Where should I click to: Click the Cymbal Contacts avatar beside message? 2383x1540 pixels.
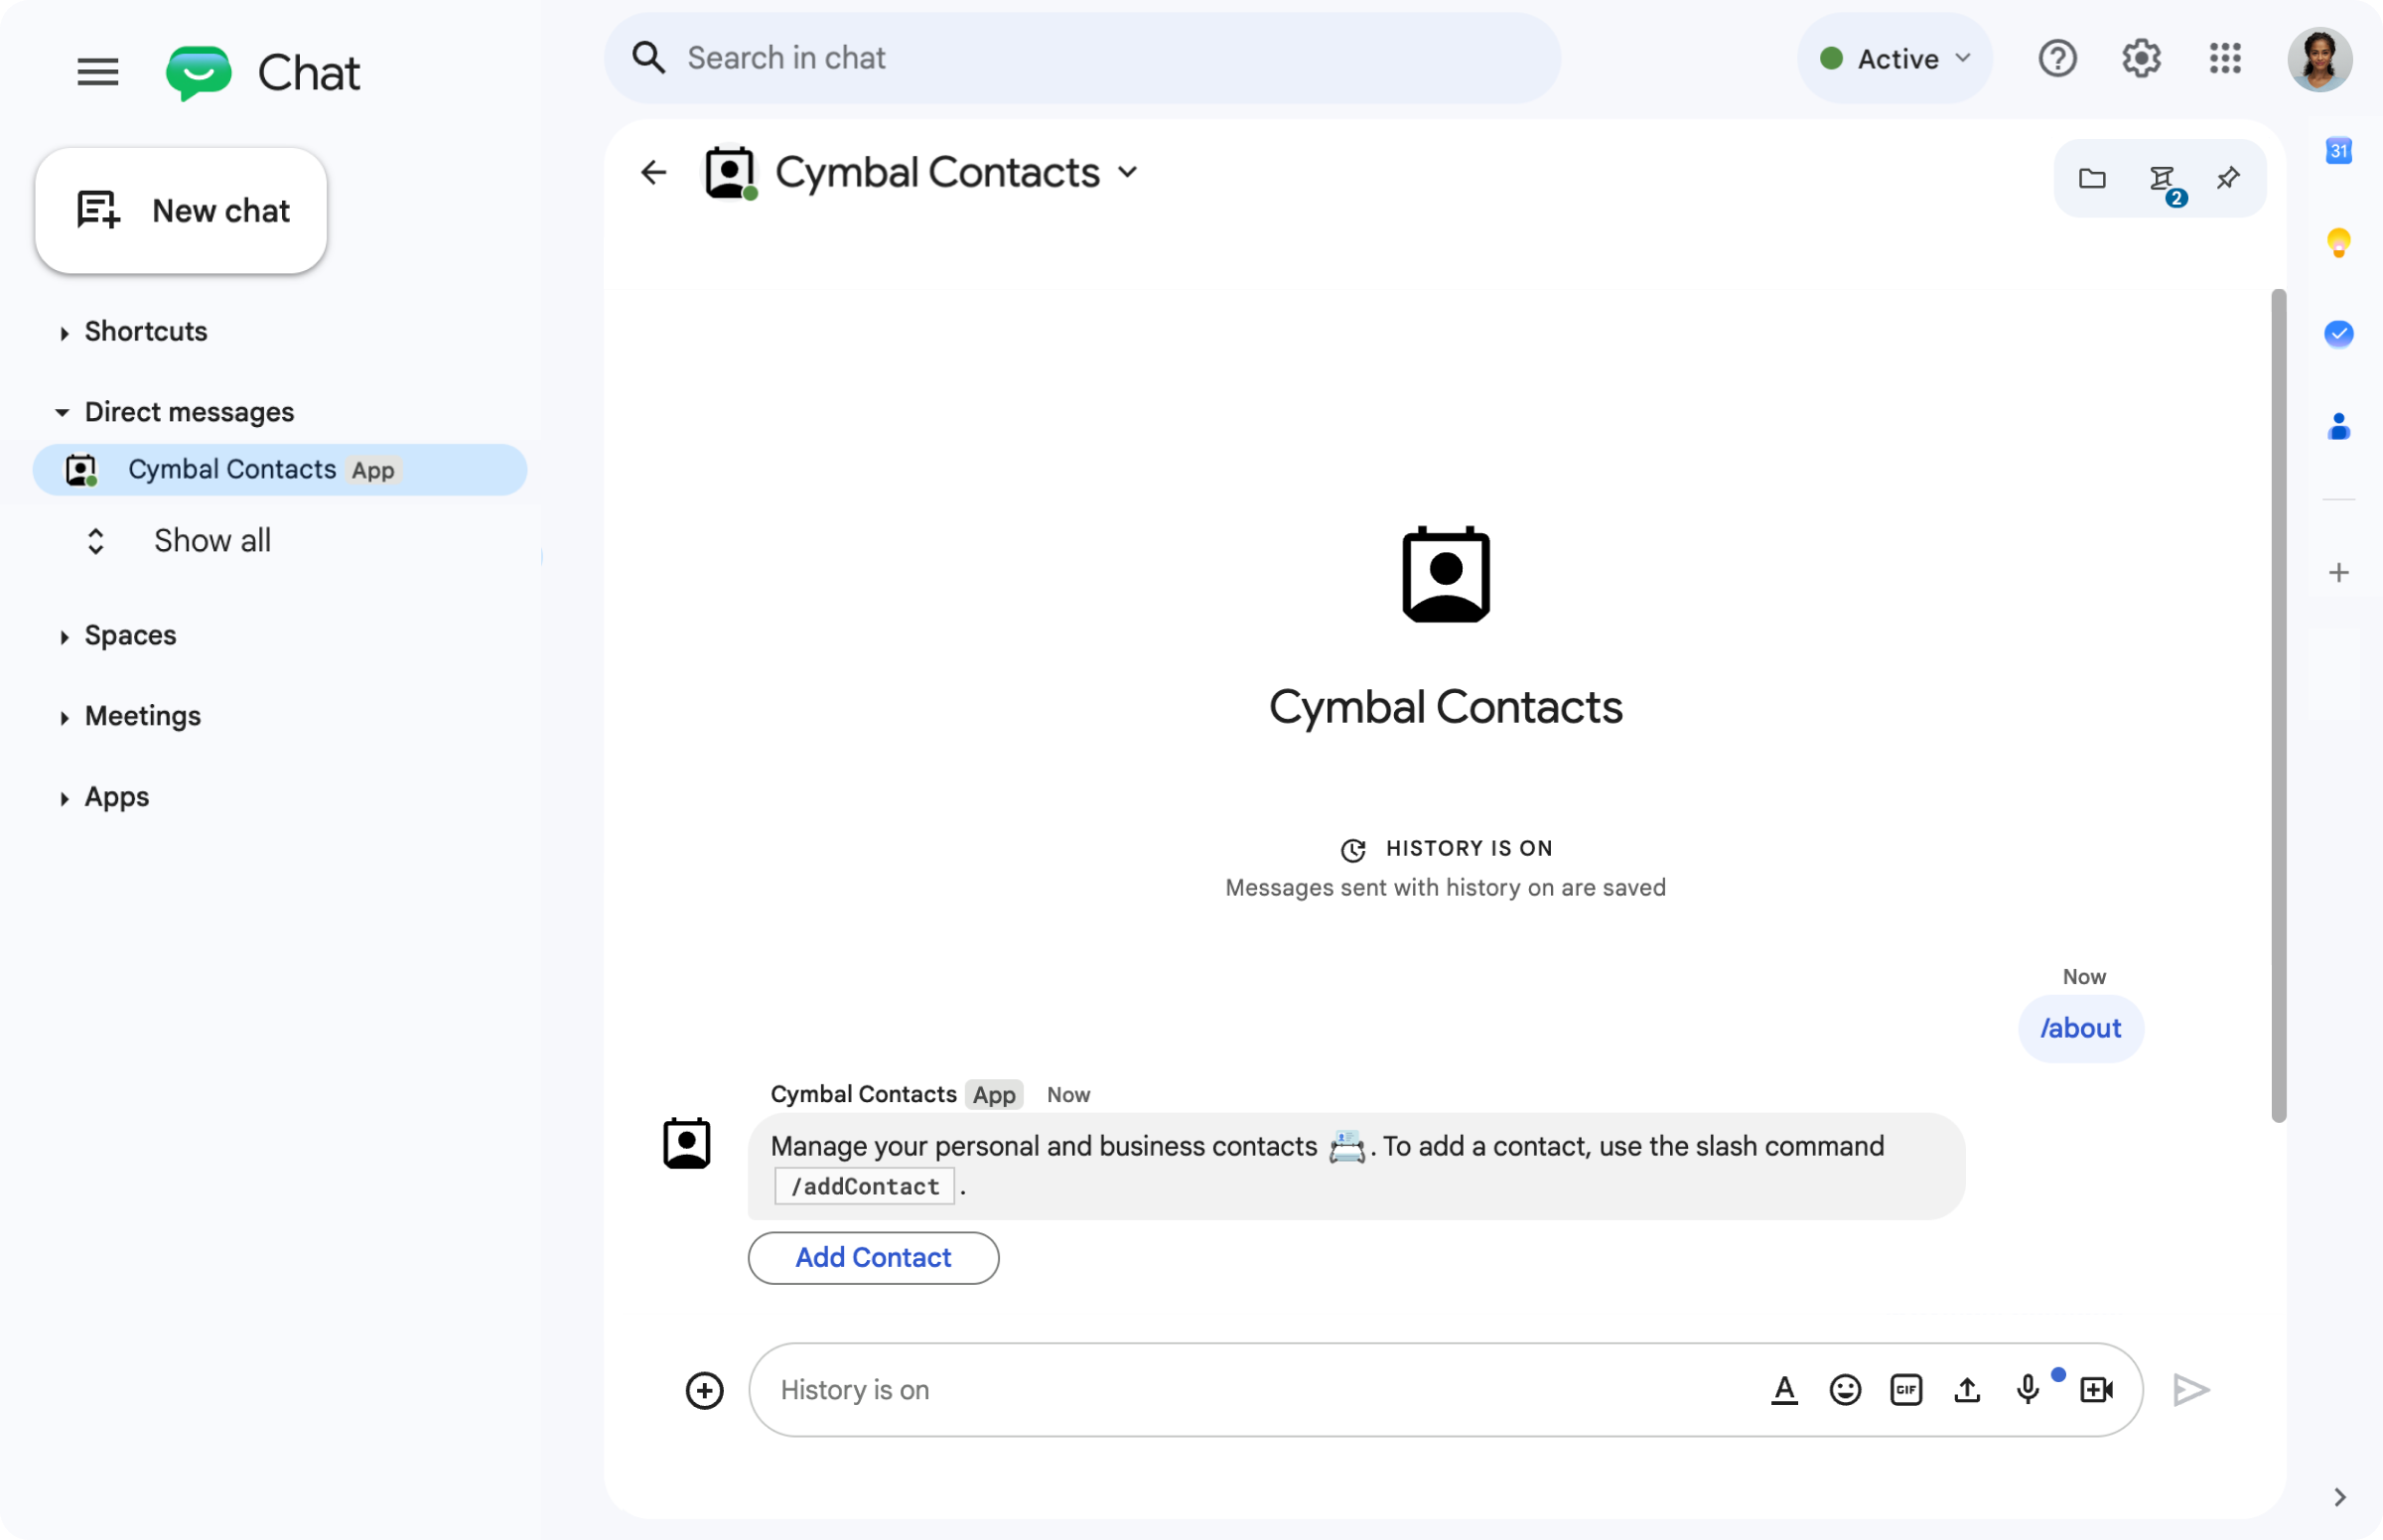pyautogui.click(x=687, y=1143)
